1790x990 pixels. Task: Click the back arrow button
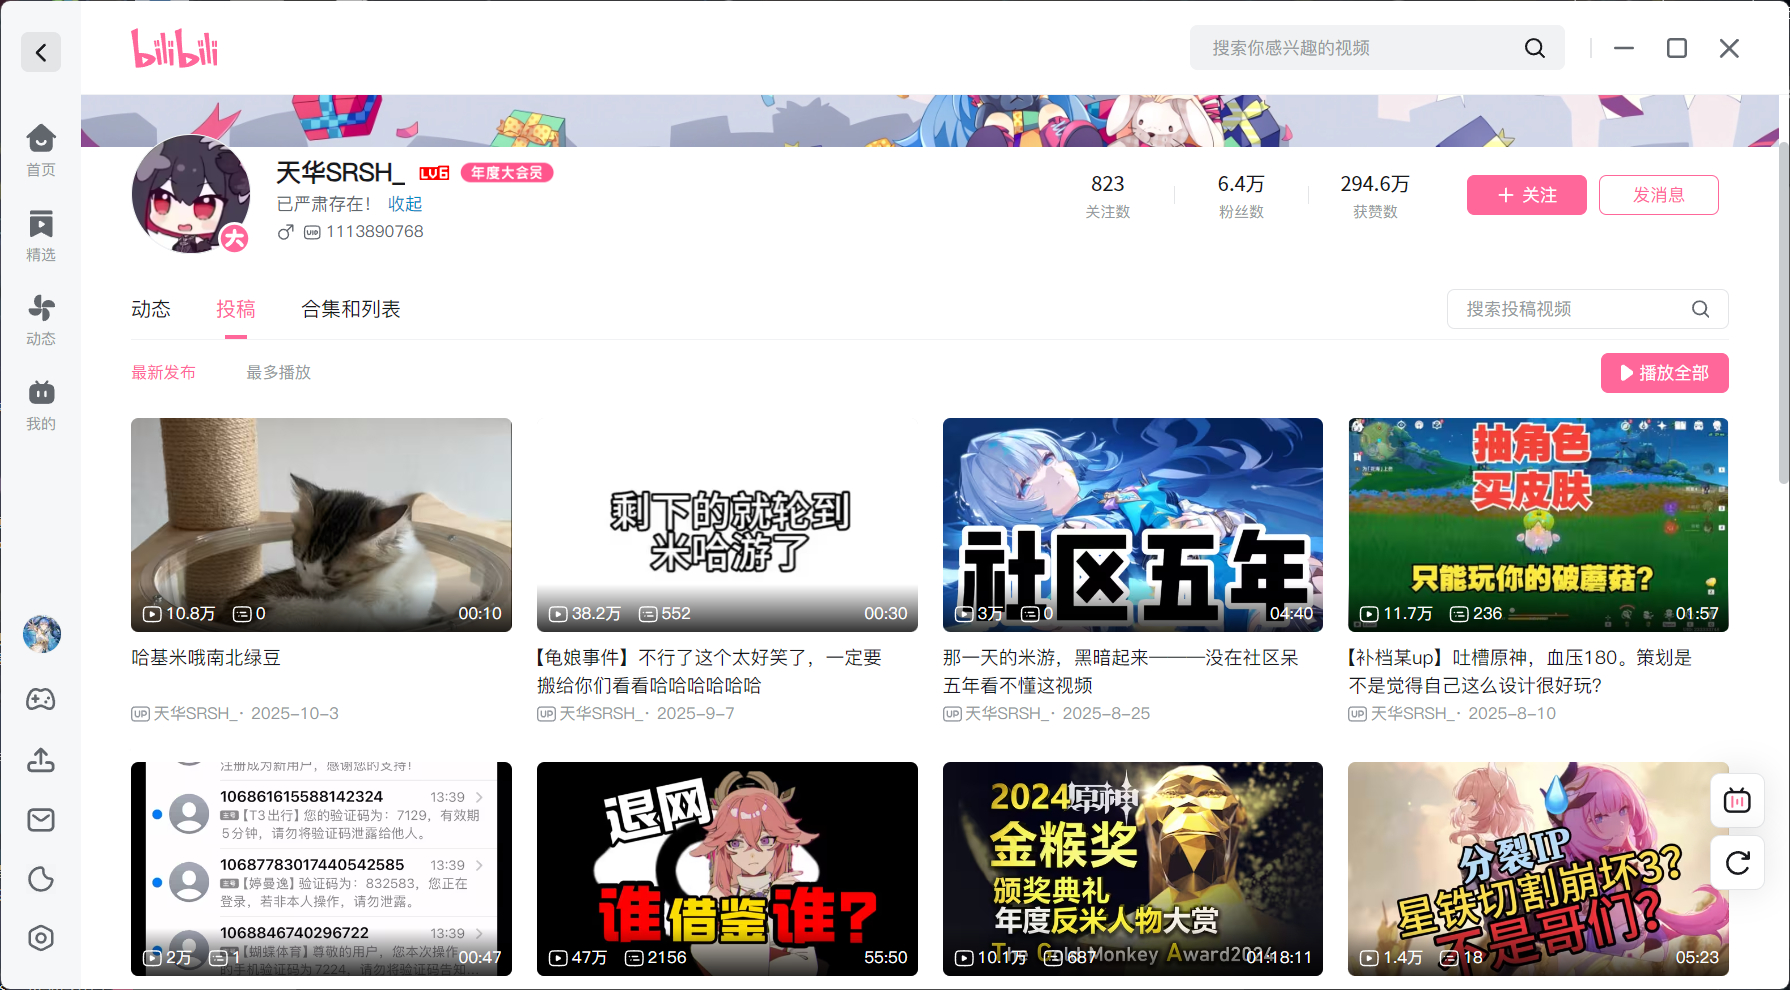click(41, 52)
